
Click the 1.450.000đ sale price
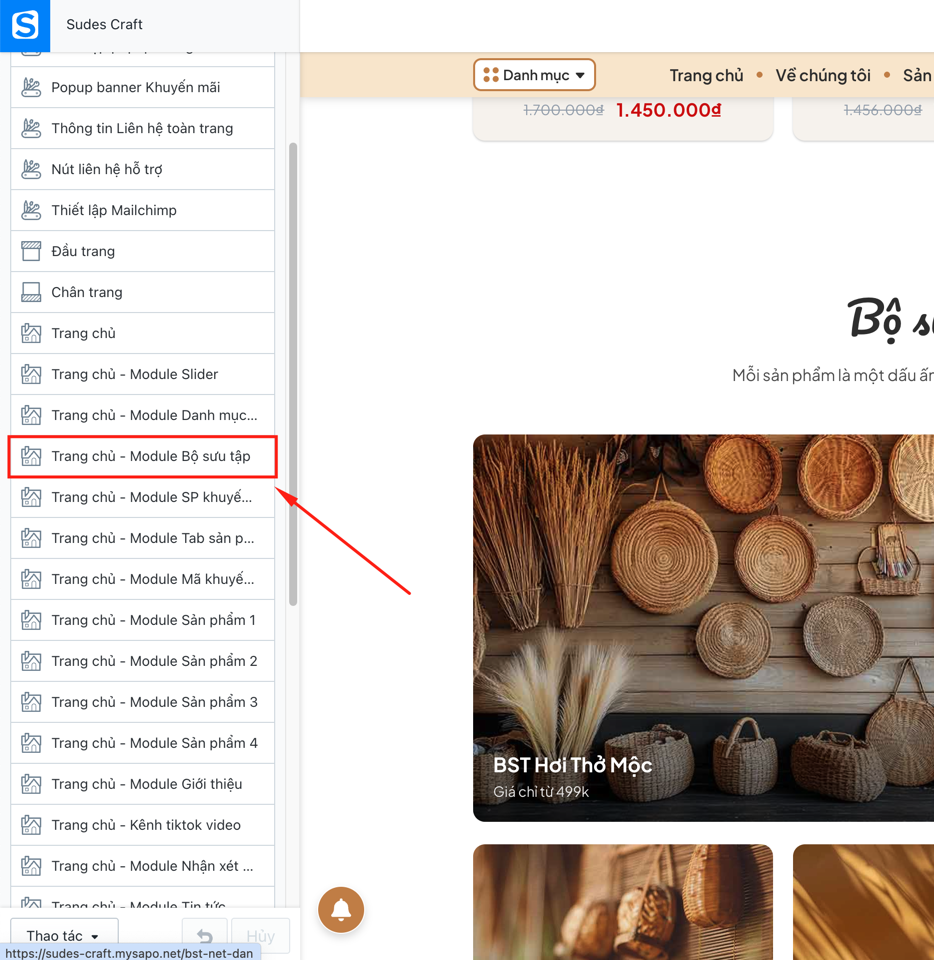click(668, 110)
